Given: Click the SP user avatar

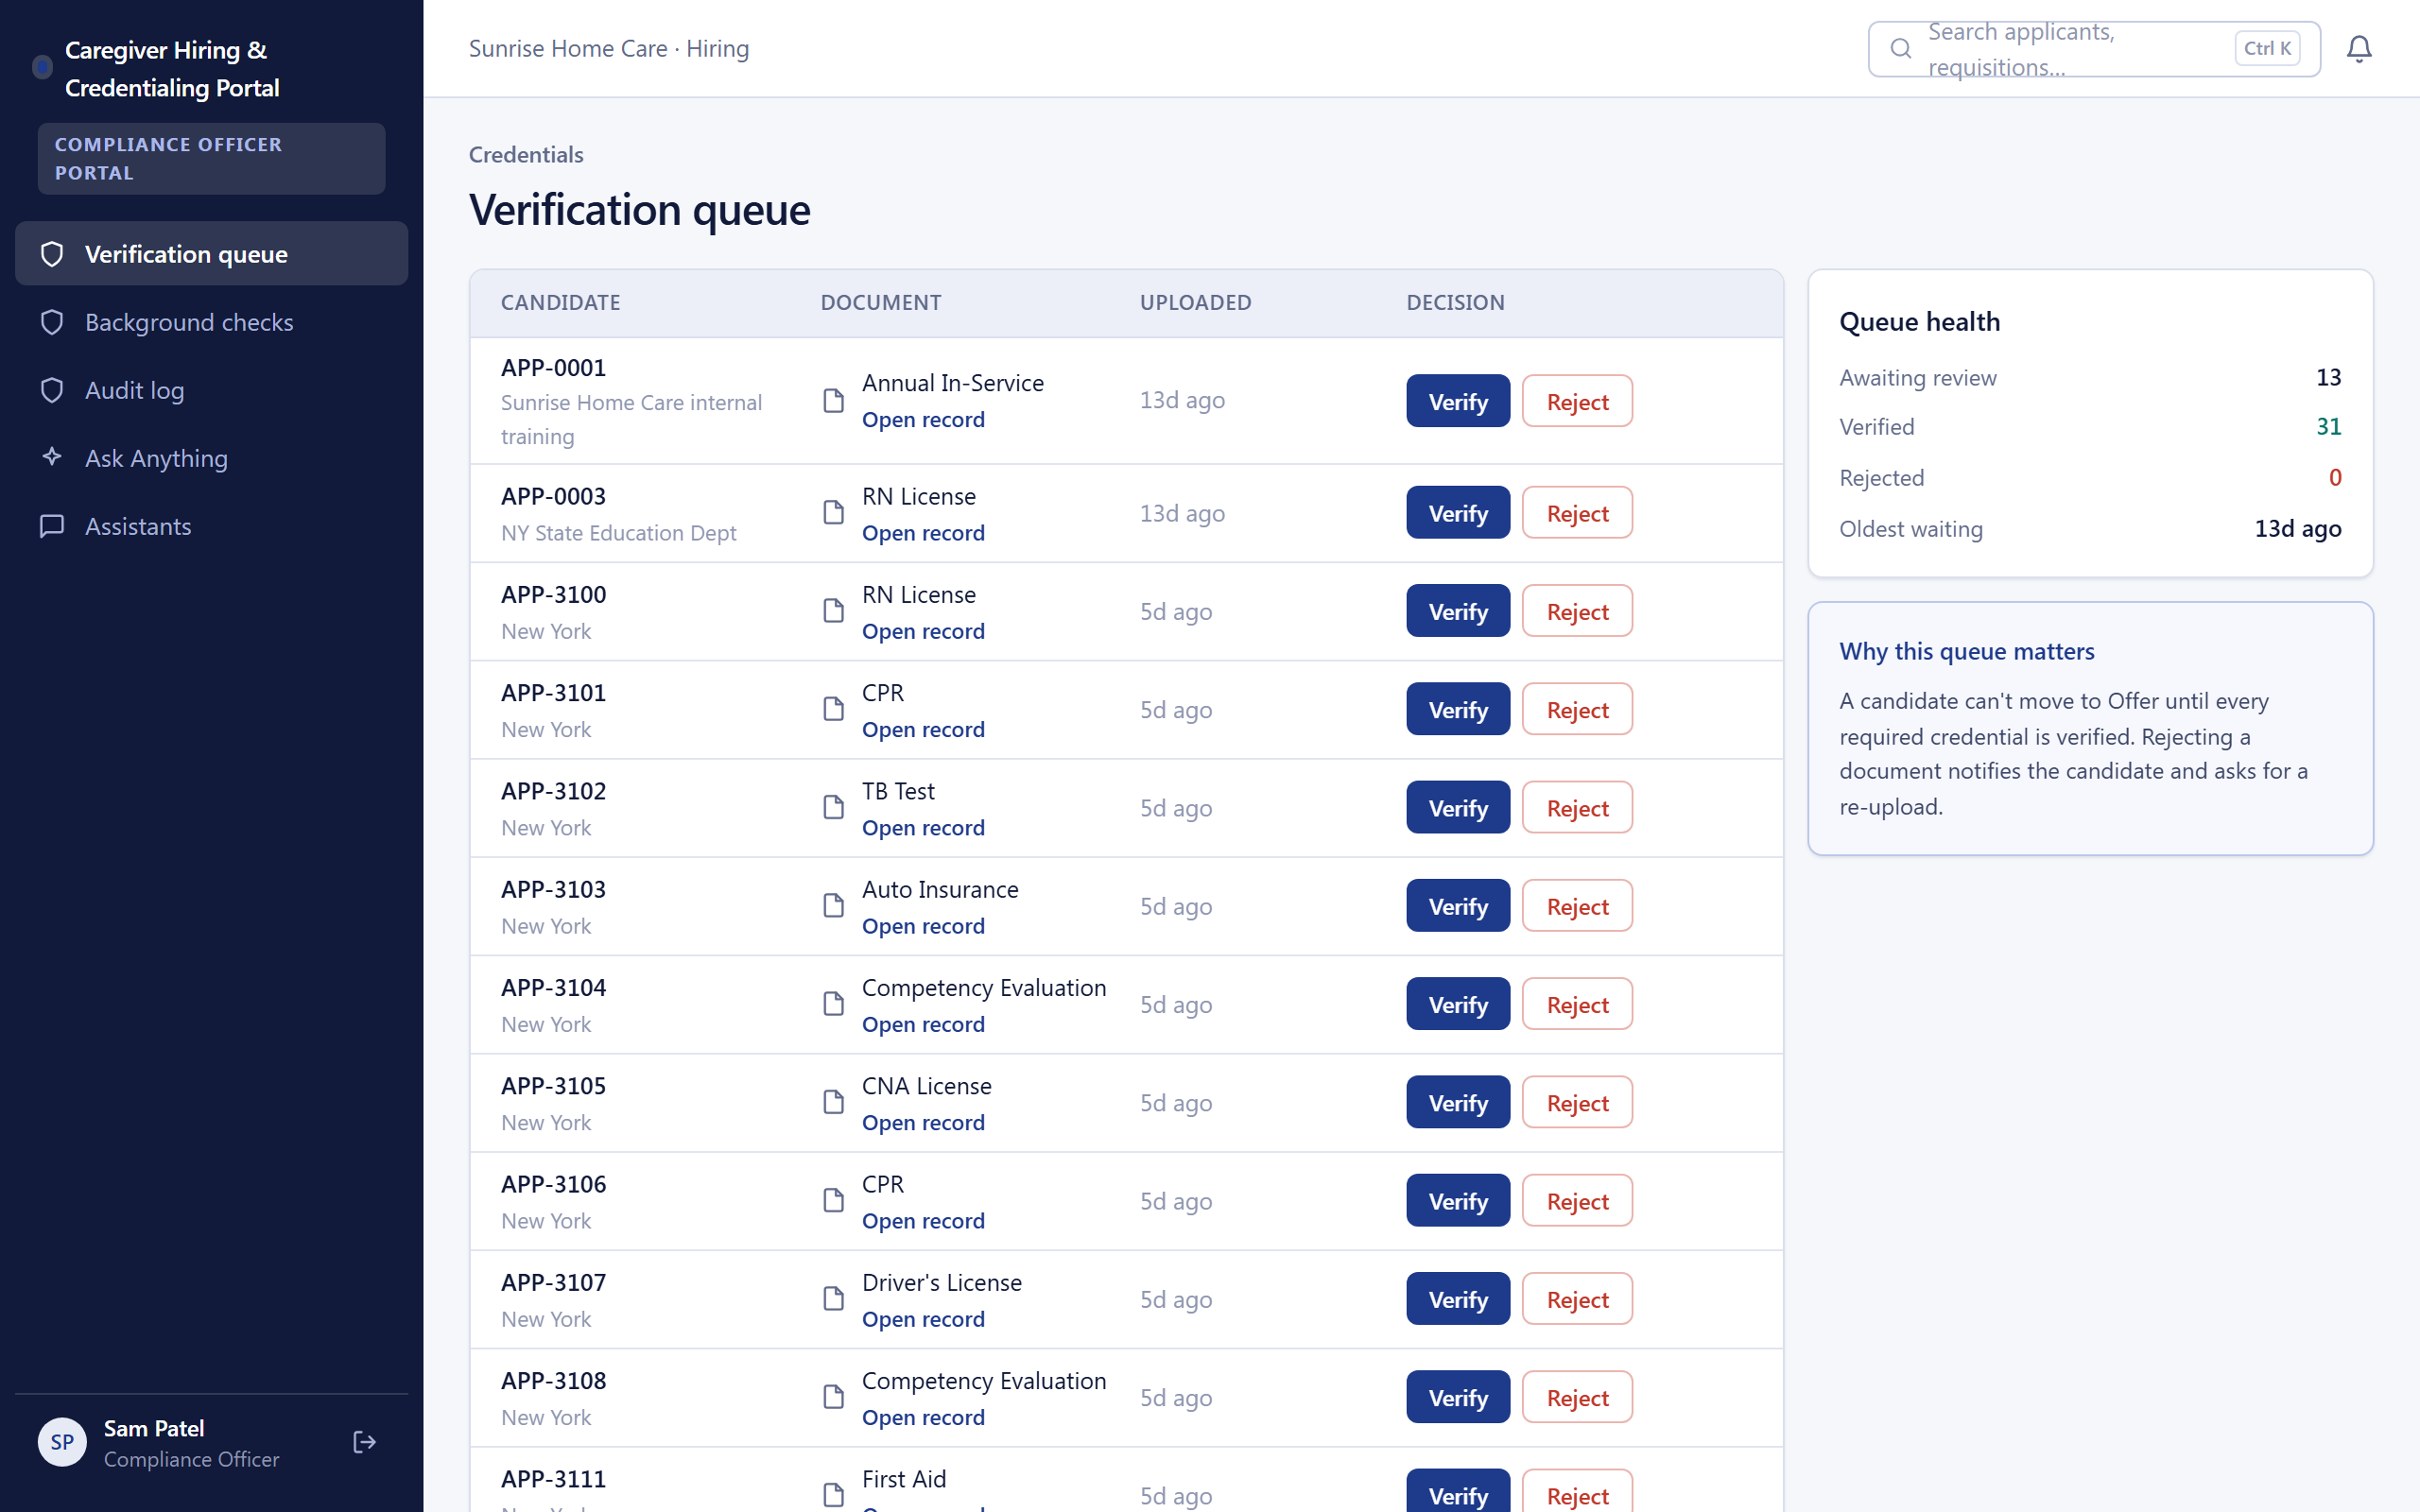Looking at the screenshot, I should (62, 1442).
